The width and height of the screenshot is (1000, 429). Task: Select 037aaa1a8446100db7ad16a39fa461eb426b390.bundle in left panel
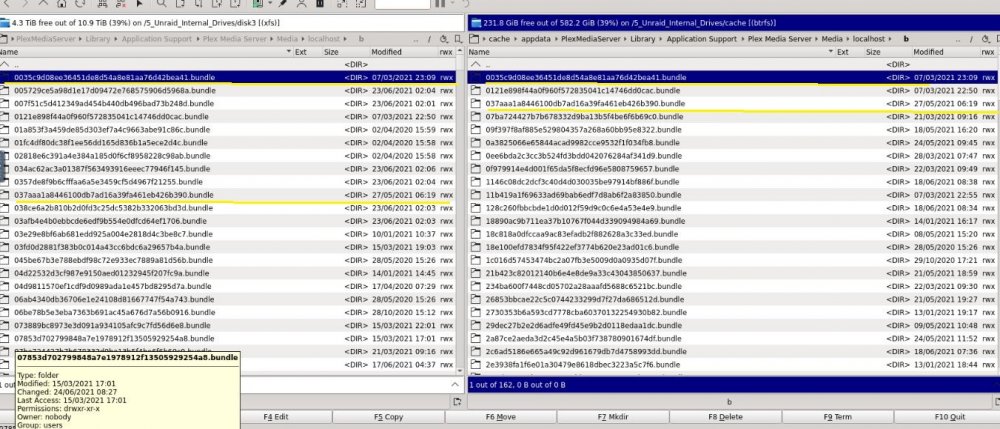coord(228,194)
